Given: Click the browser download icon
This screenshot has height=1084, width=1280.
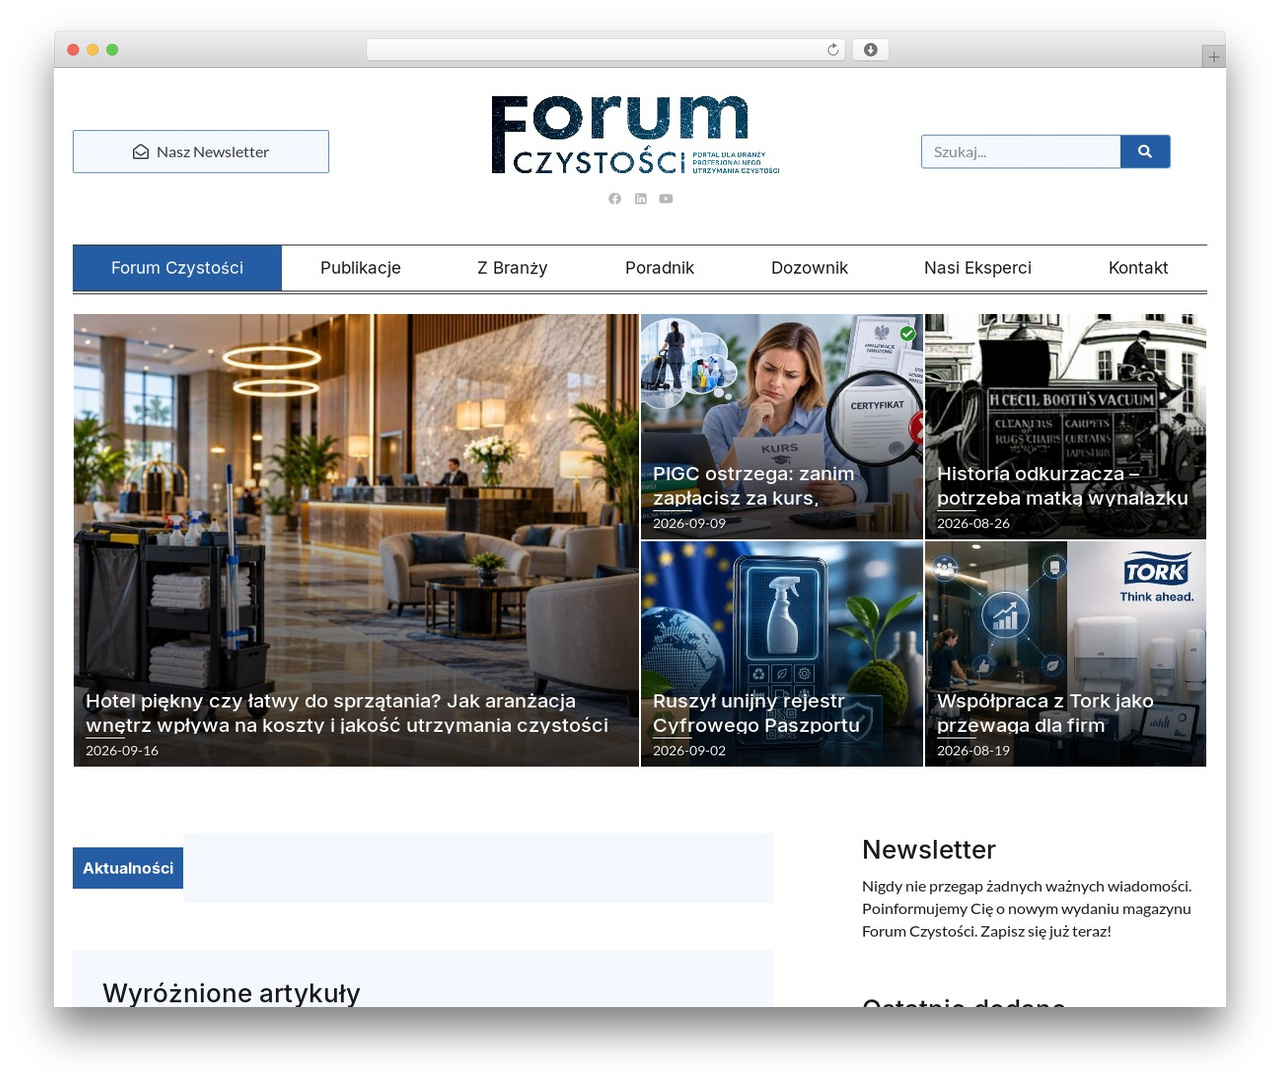Looking at the screenshot, I should click(x=871, y=50).
